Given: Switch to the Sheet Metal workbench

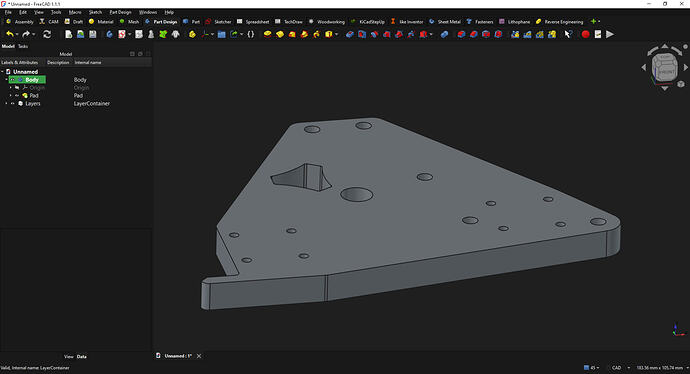Looking at the screenshot, I should [x=445, y=22].
